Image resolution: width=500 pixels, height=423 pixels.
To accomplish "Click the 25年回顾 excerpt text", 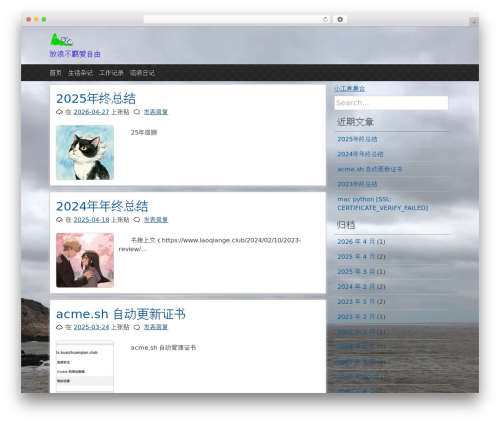I will click(144, 133).
